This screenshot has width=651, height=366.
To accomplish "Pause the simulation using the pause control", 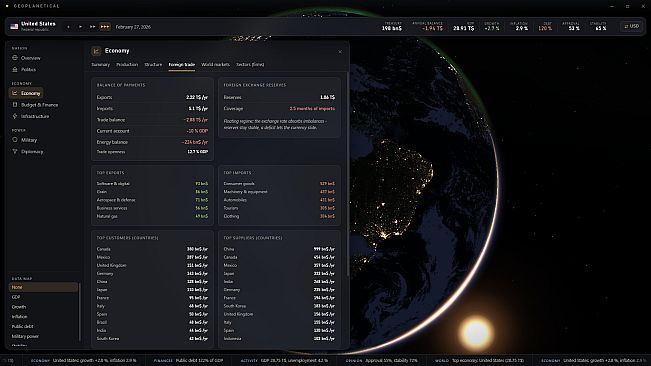I will (x=69, y=27).
